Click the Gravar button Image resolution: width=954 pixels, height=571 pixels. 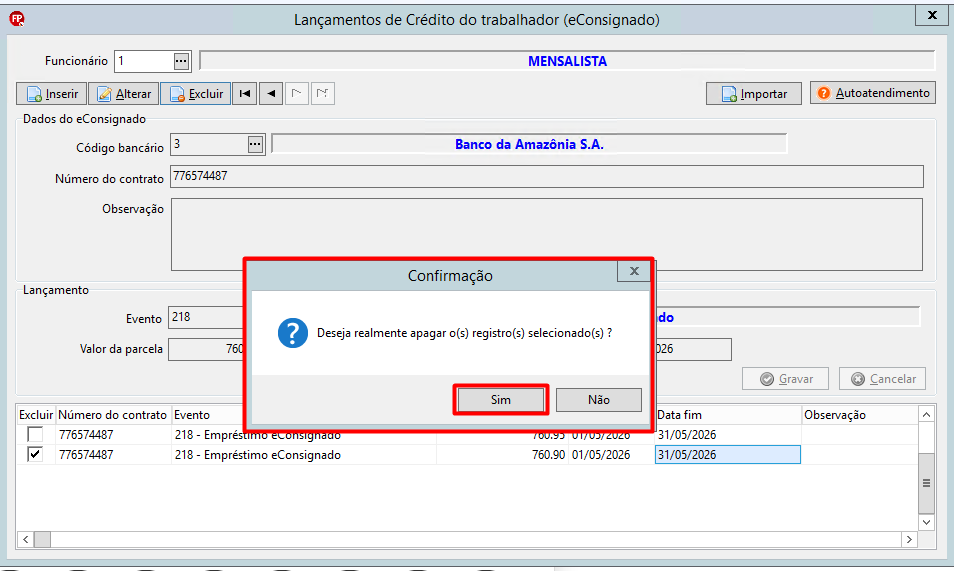point(785,379)
